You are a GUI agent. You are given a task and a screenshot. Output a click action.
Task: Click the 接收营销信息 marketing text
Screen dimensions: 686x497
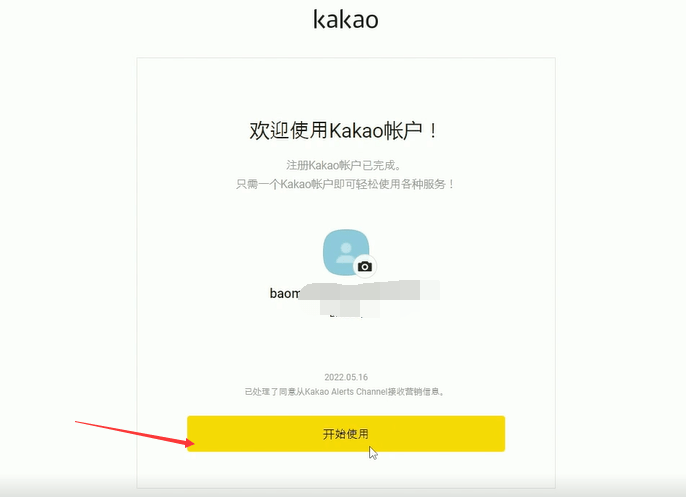(414, 392)
